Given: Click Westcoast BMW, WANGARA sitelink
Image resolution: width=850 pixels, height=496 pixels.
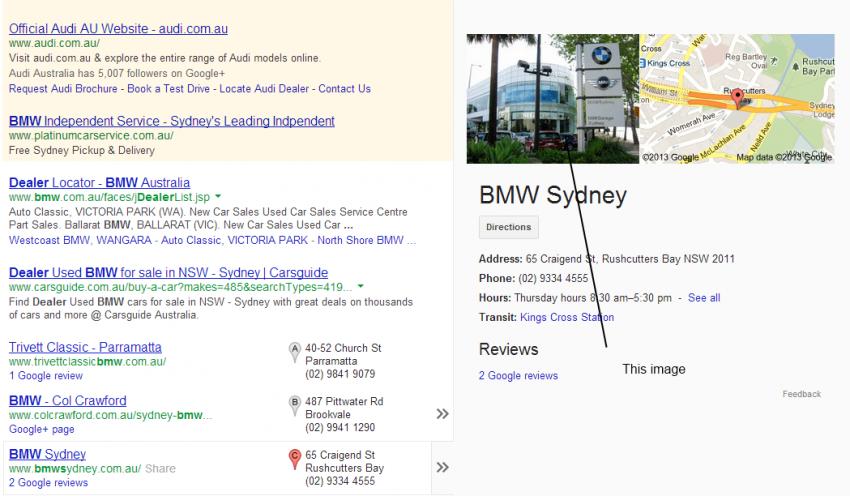Looking at the screenshot, I should pos(80,240).
